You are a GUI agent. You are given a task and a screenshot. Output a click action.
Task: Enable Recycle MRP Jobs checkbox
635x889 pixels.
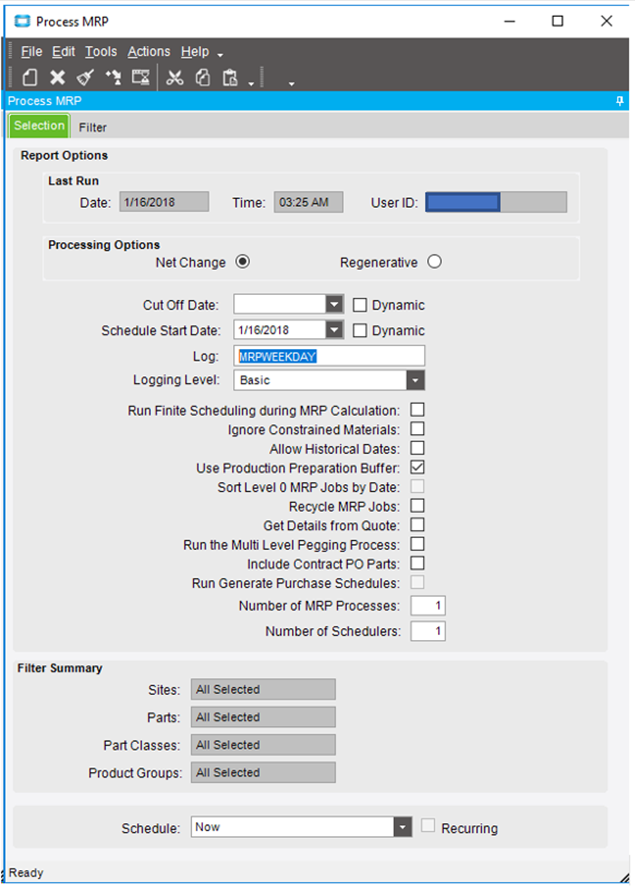(417, 506)
